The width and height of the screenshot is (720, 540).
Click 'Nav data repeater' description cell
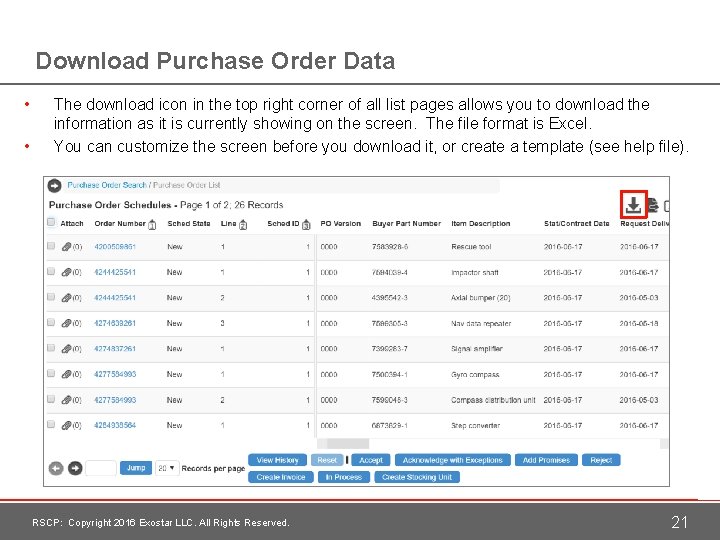pyautogui.click(x=481, y=323)
